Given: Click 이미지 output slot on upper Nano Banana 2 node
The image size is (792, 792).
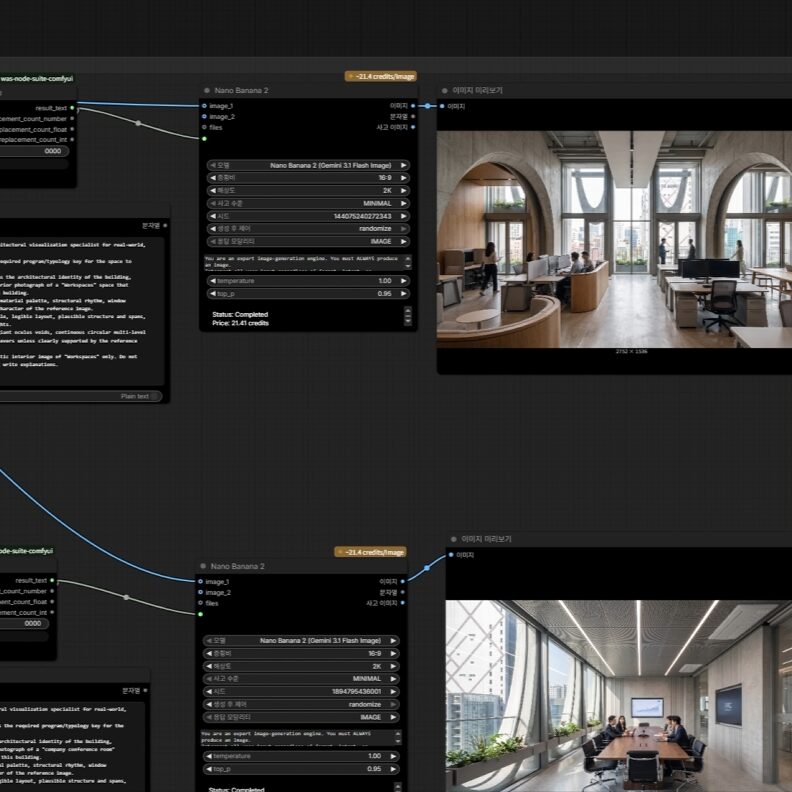Looking at the screenshot, I should pos(413,106).
